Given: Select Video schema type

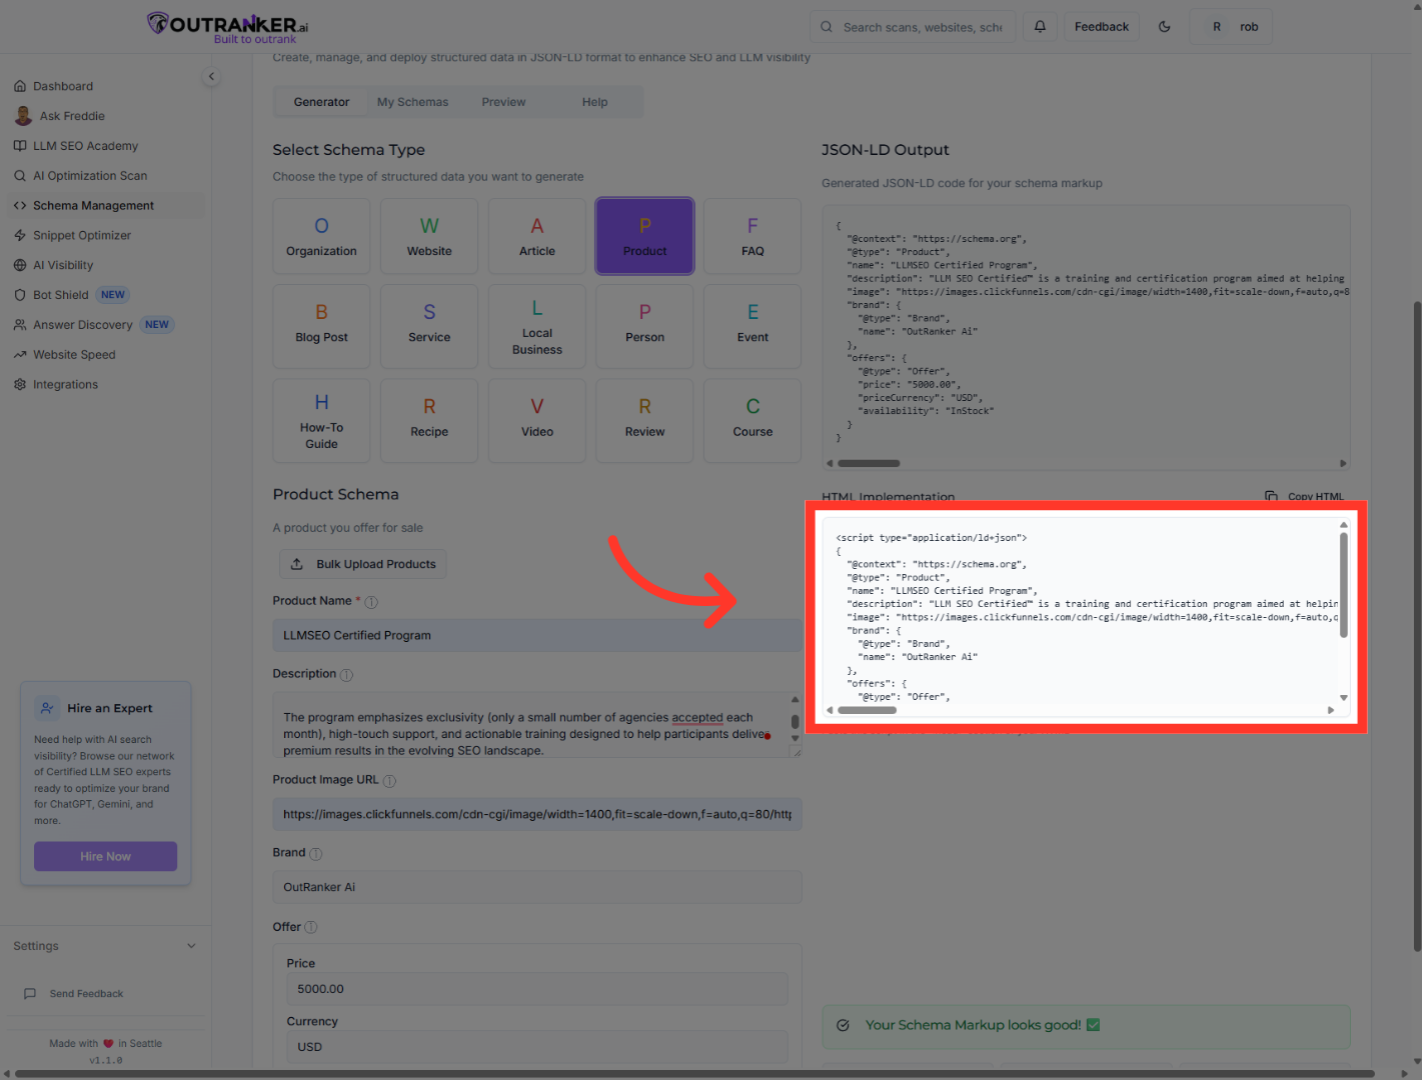Looking at the screenshot, I should (537, 420).
